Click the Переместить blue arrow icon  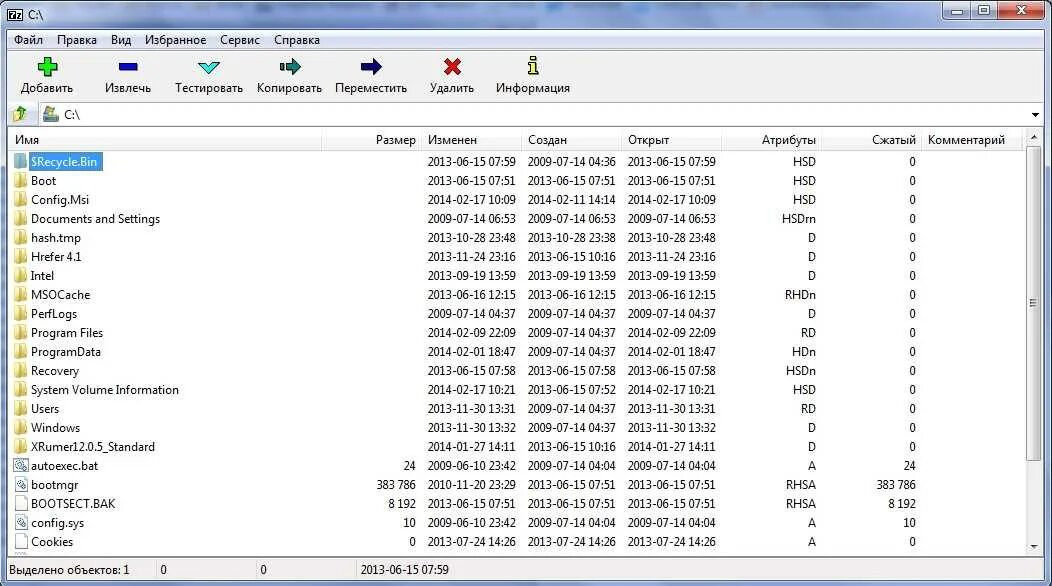(x=371, y=66)
